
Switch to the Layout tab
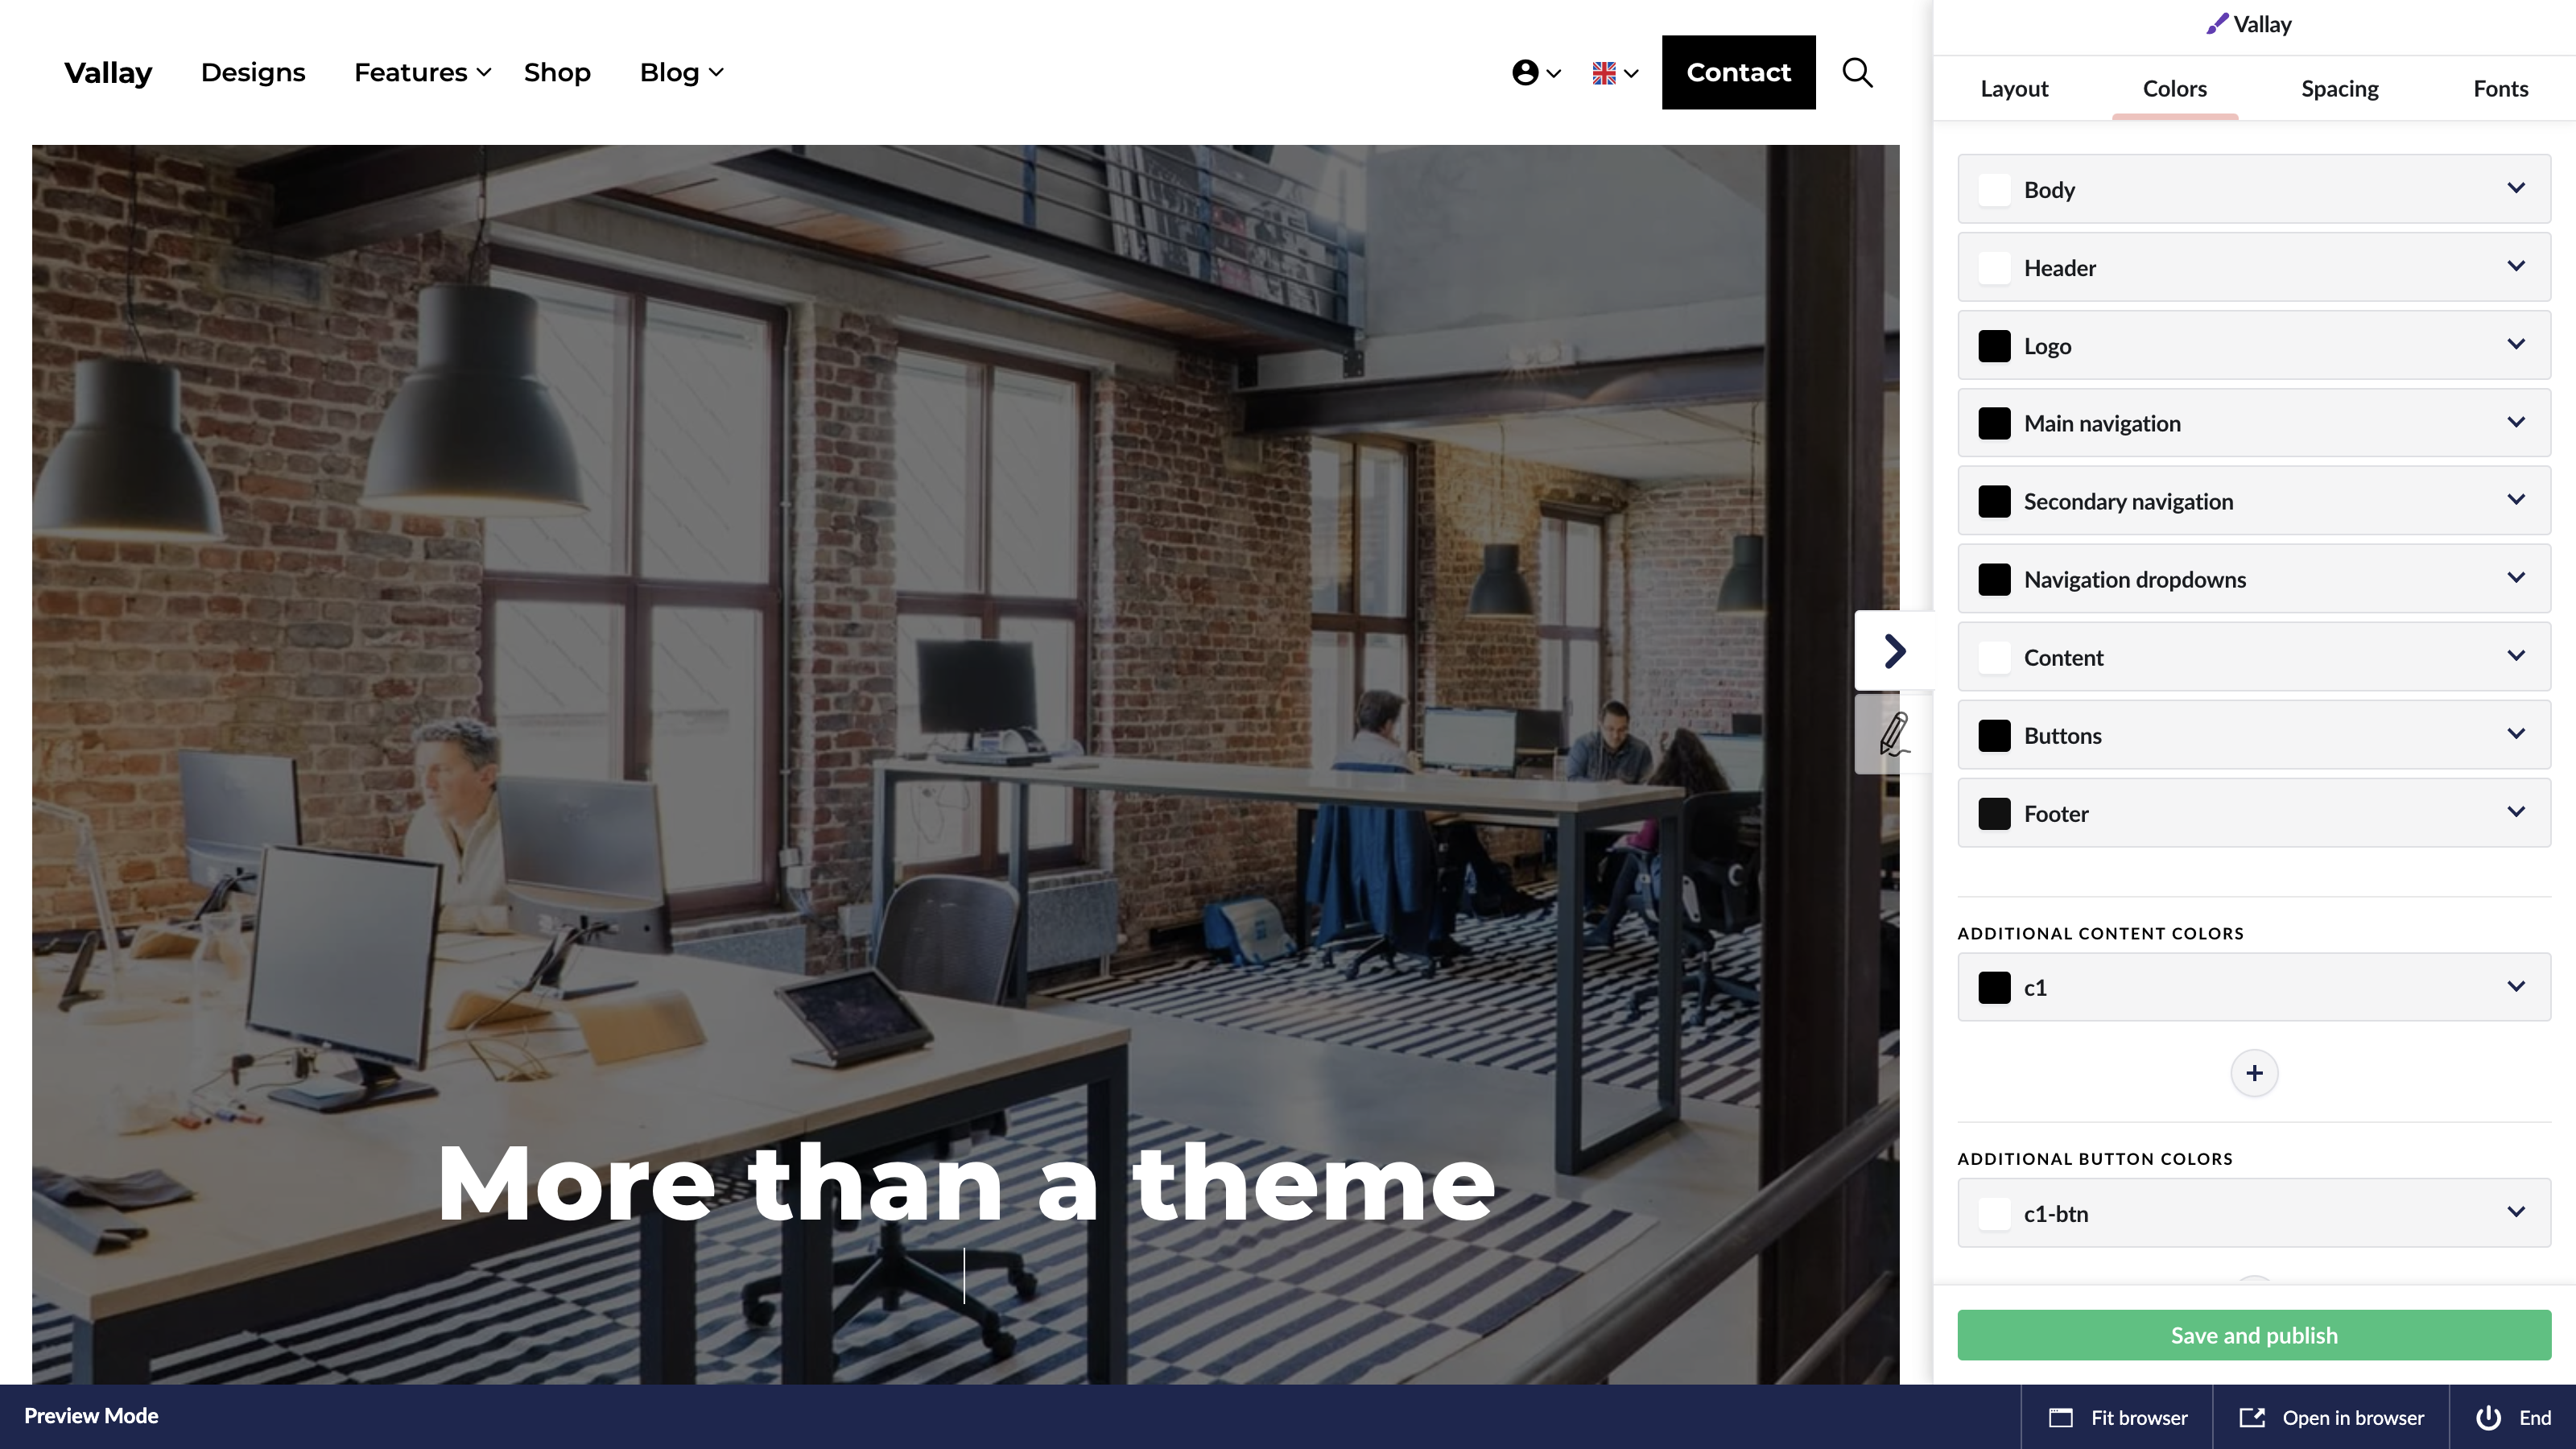2014,88
